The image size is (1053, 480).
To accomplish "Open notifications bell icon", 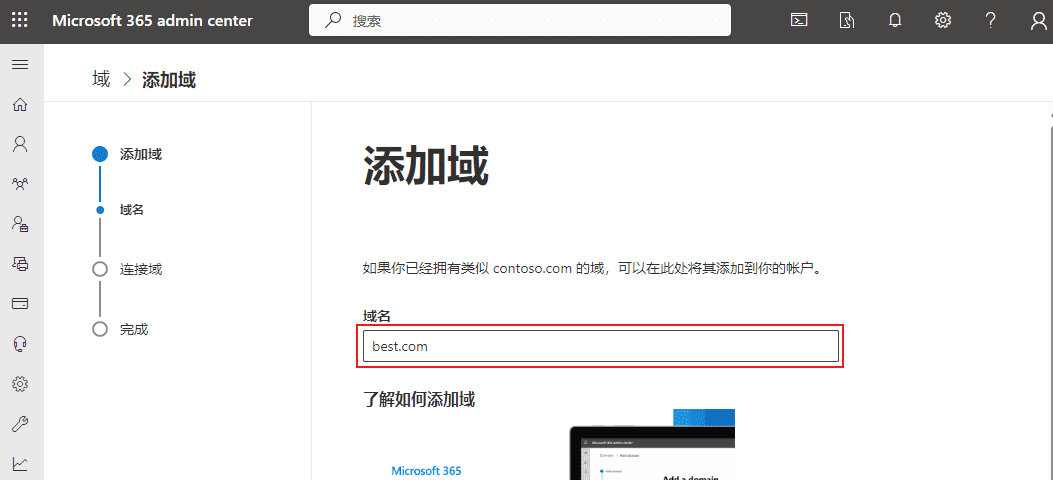I will (895, 20).
